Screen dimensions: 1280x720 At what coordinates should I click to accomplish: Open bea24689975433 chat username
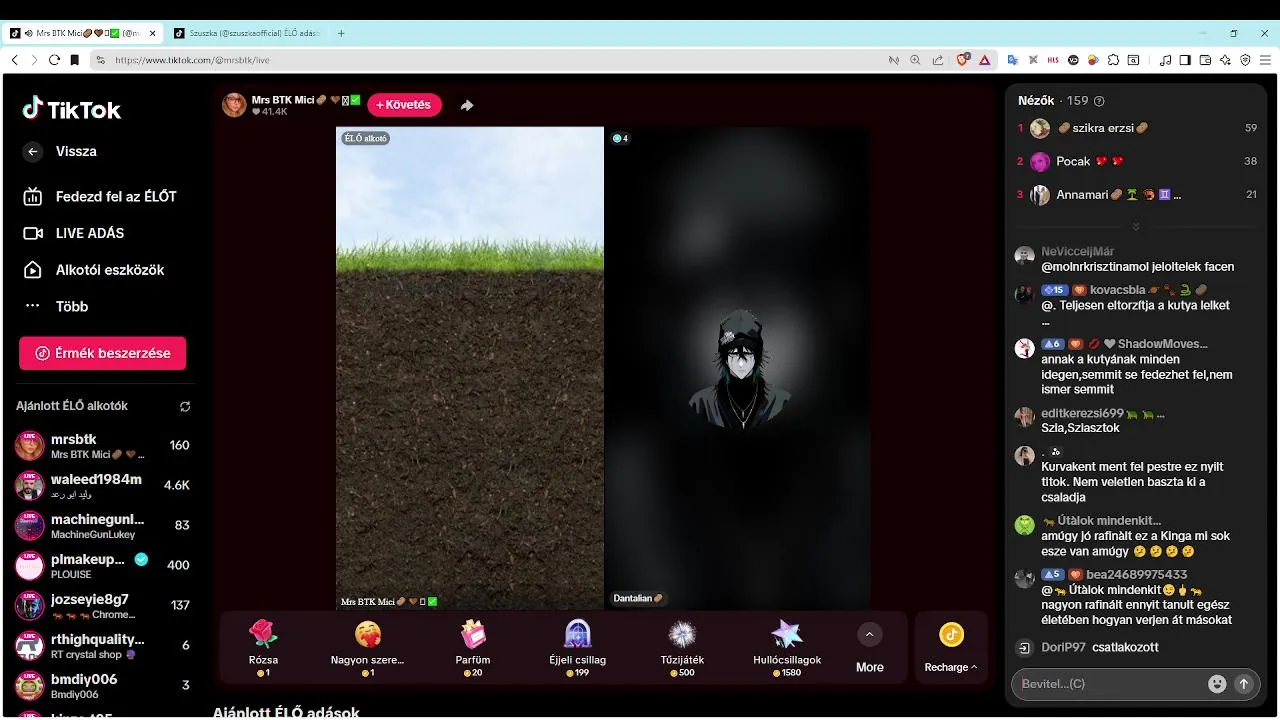click(1137, 575)
